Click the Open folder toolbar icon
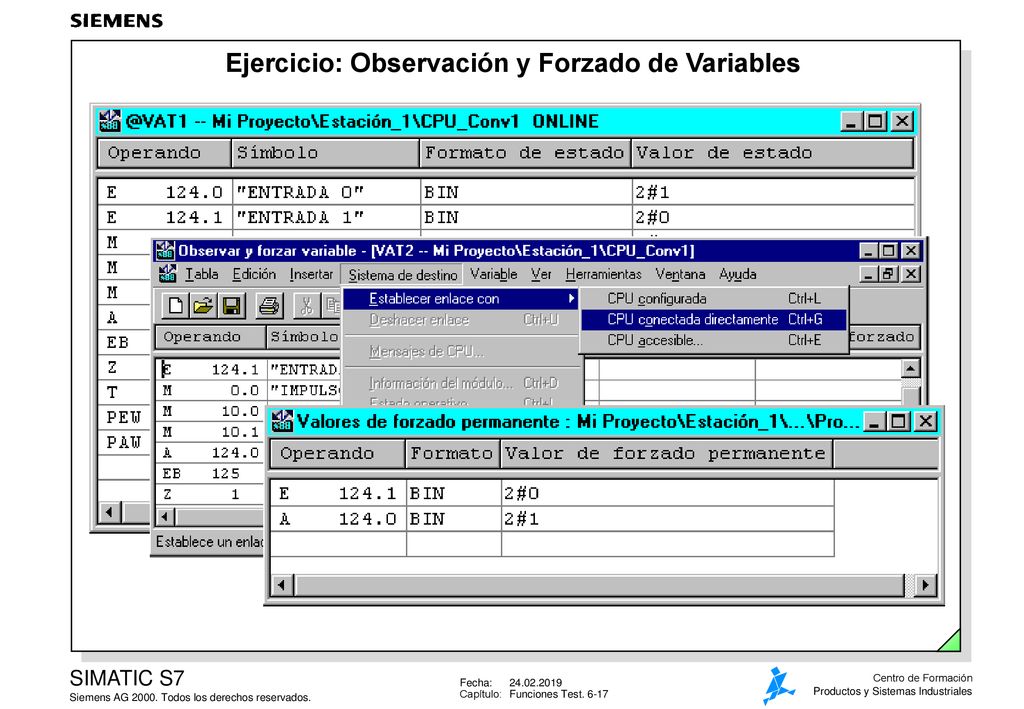This screenshot has width=1024, height=709. (x=203, y=306)
